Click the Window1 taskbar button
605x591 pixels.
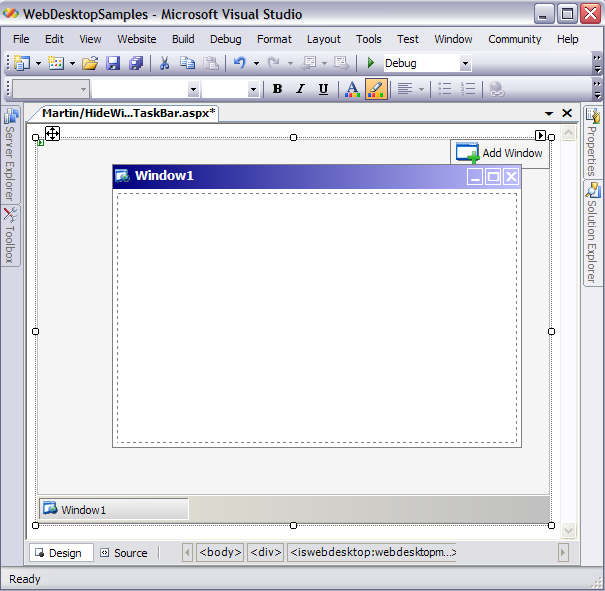(x=113, y=509)
